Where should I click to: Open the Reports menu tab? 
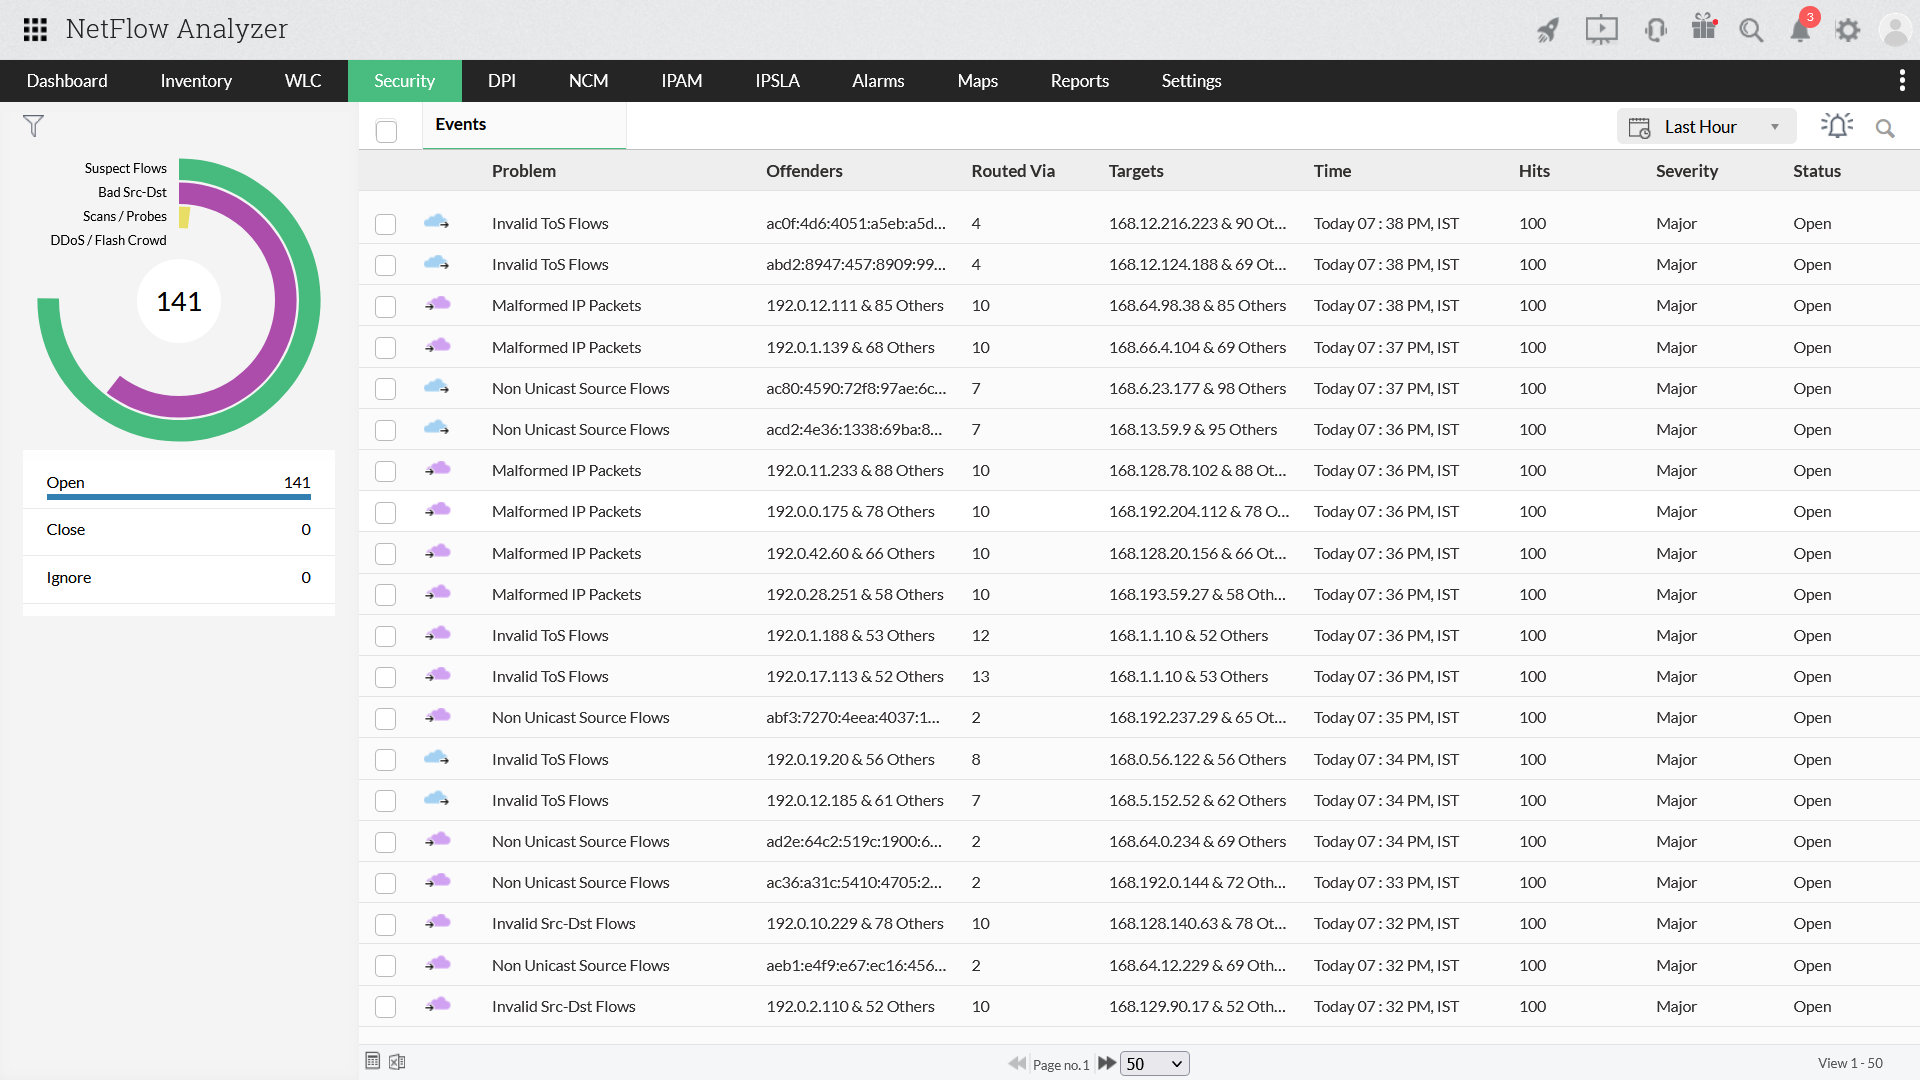tap(1079, 81)
